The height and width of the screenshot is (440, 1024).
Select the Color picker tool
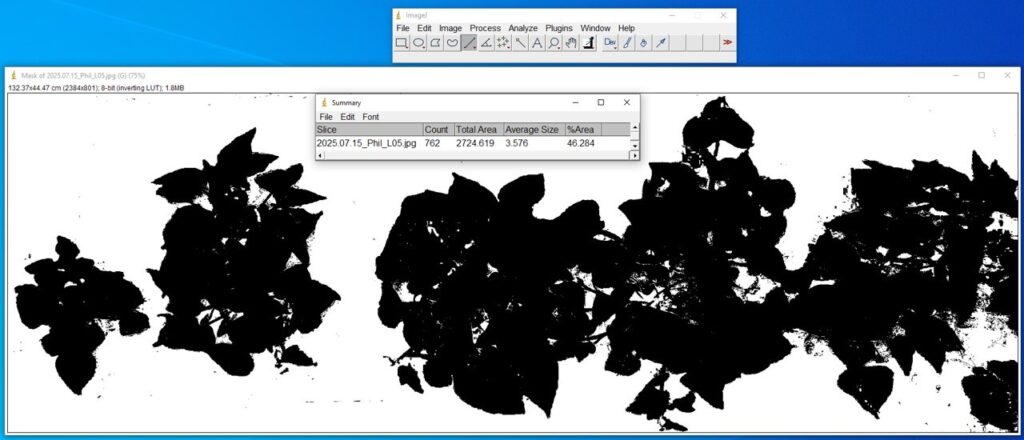coord(588,43)
